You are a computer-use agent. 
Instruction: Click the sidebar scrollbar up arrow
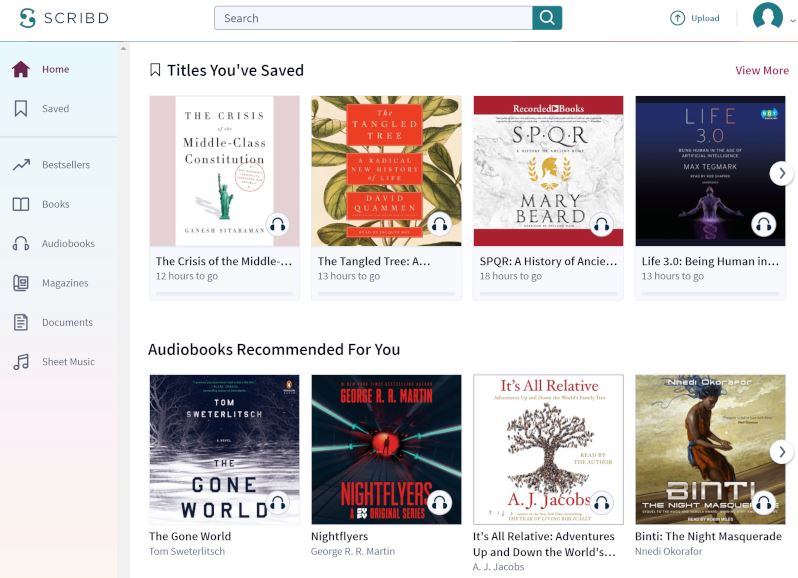[123, 49]
